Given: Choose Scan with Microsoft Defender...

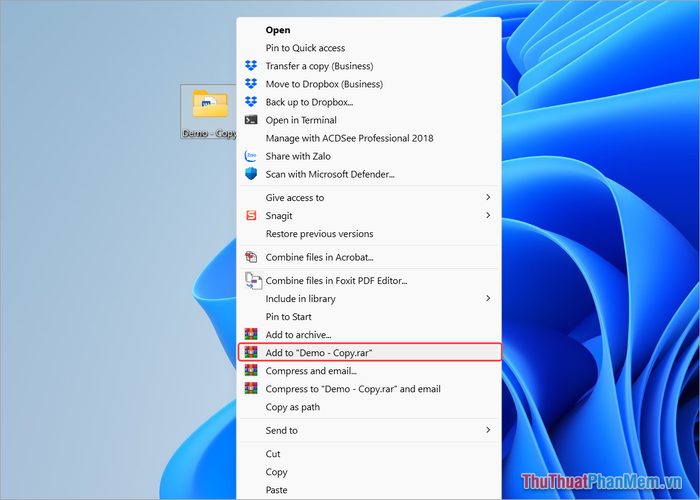Looking at the screenshot, I should point(369,174).
